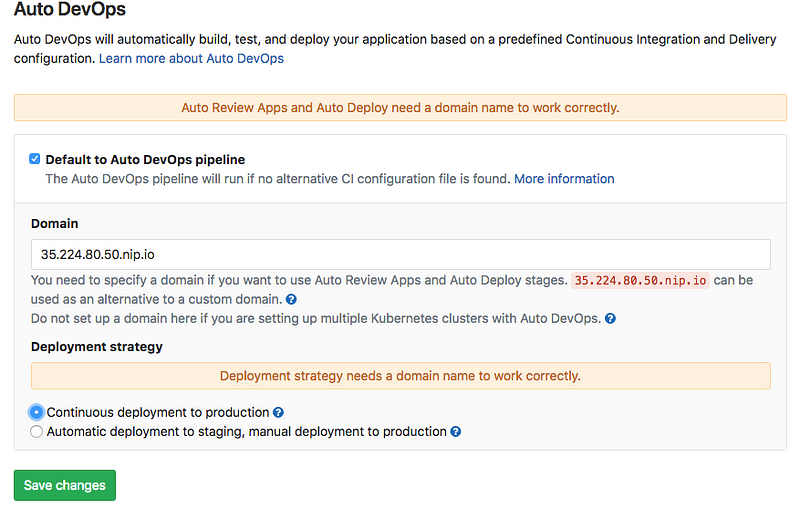
Task: Click the Domain label
Action: tap(55, 223)
